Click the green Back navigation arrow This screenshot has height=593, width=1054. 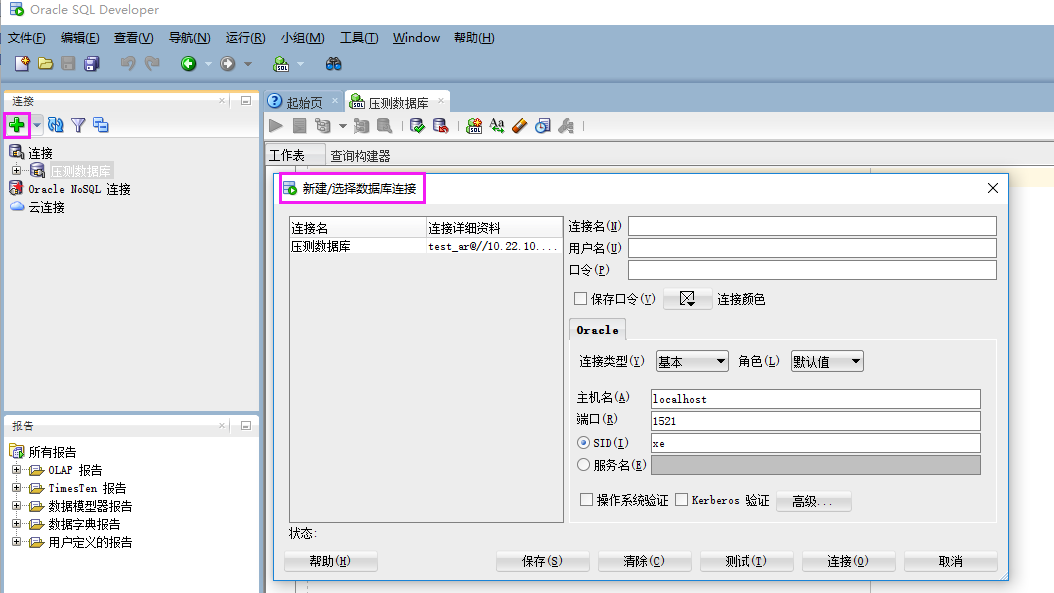pyautogui.click(x=188, y=63)
